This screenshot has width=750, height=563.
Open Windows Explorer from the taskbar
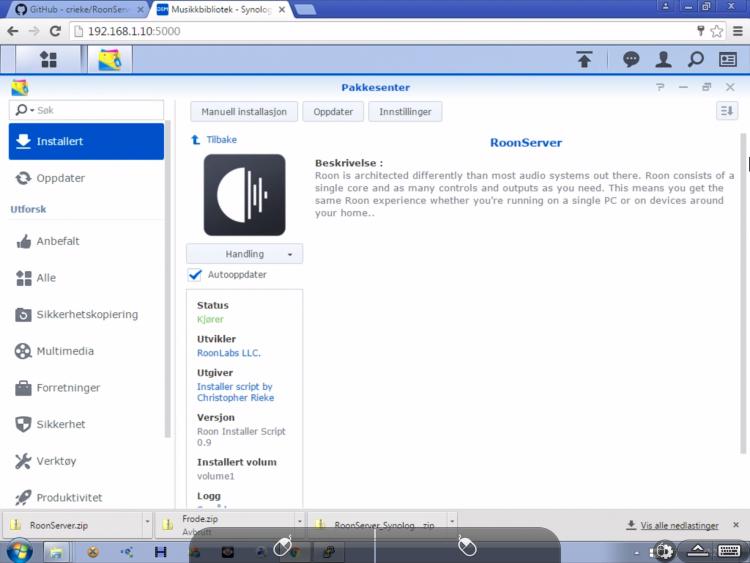coord(56,553)
